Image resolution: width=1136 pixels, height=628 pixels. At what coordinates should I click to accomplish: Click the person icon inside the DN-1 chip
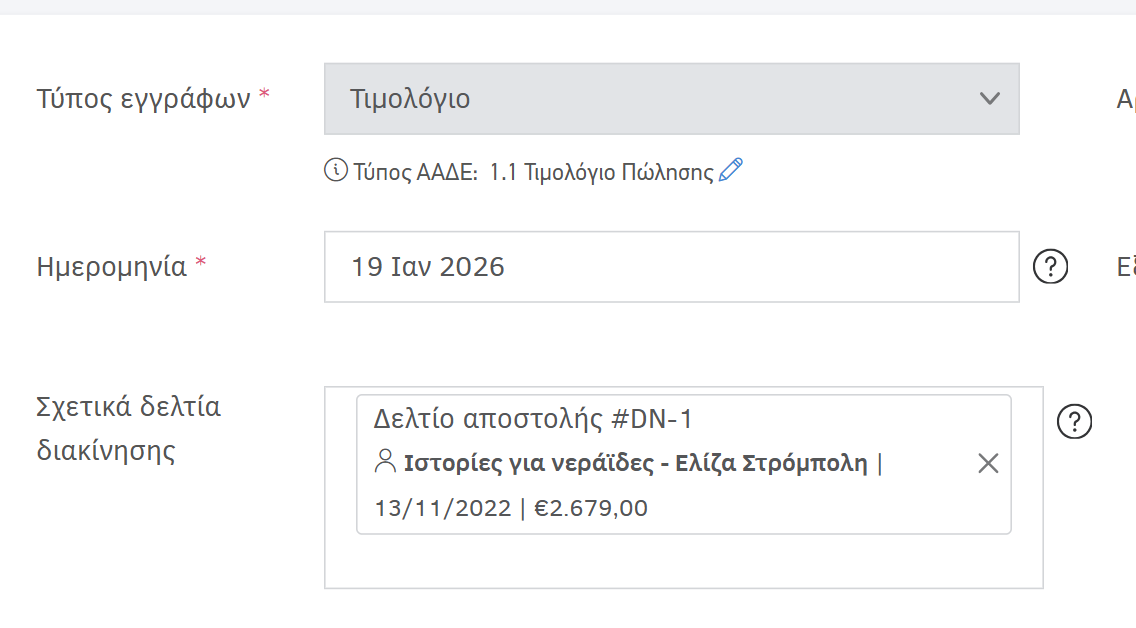383,462
